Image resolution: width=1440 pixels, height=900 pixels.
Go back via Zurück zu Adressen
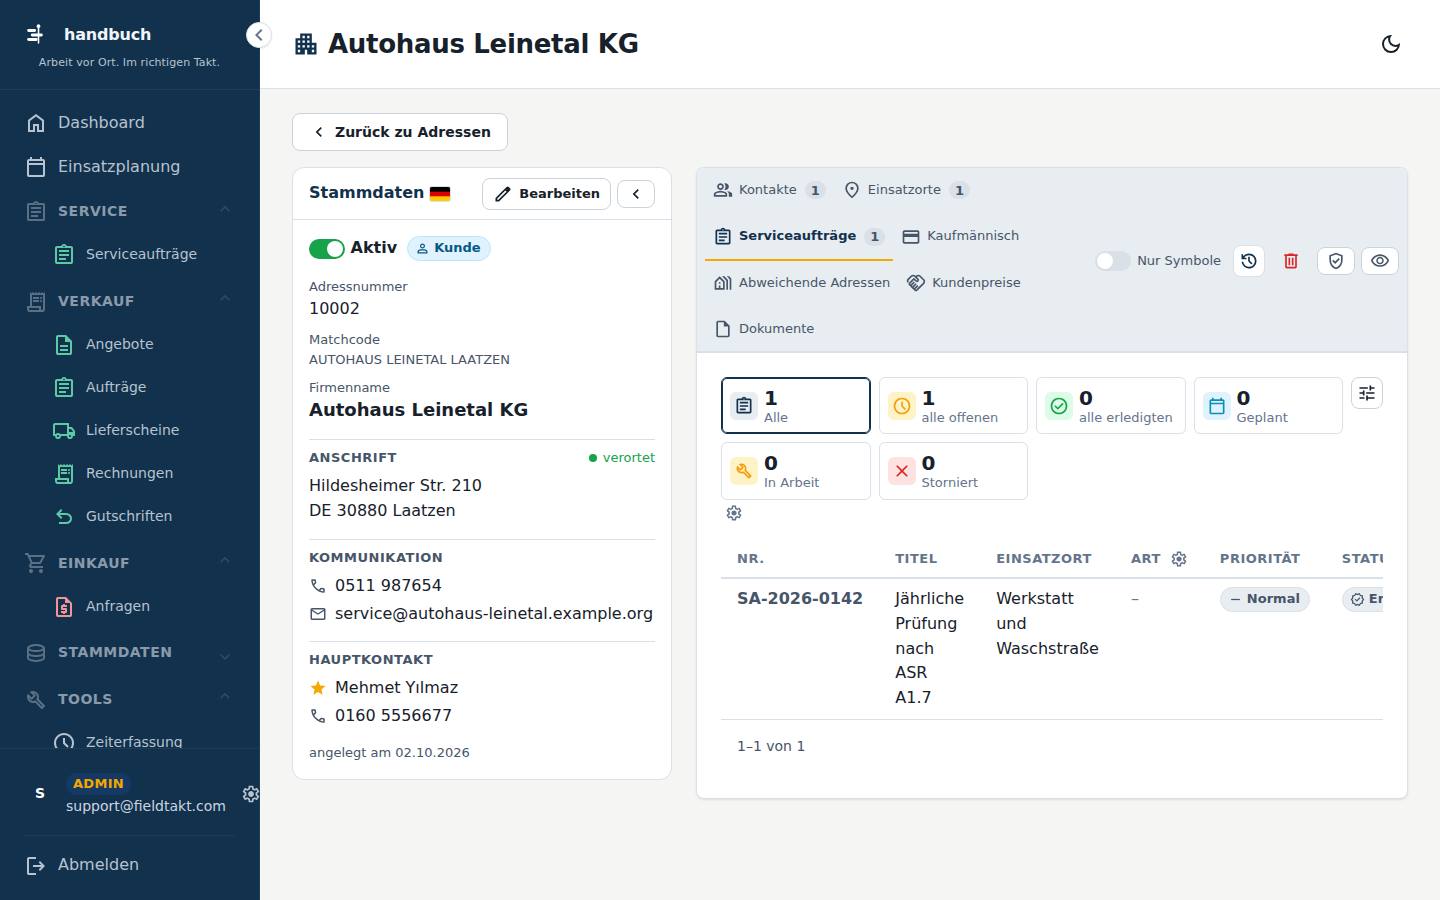400,132
